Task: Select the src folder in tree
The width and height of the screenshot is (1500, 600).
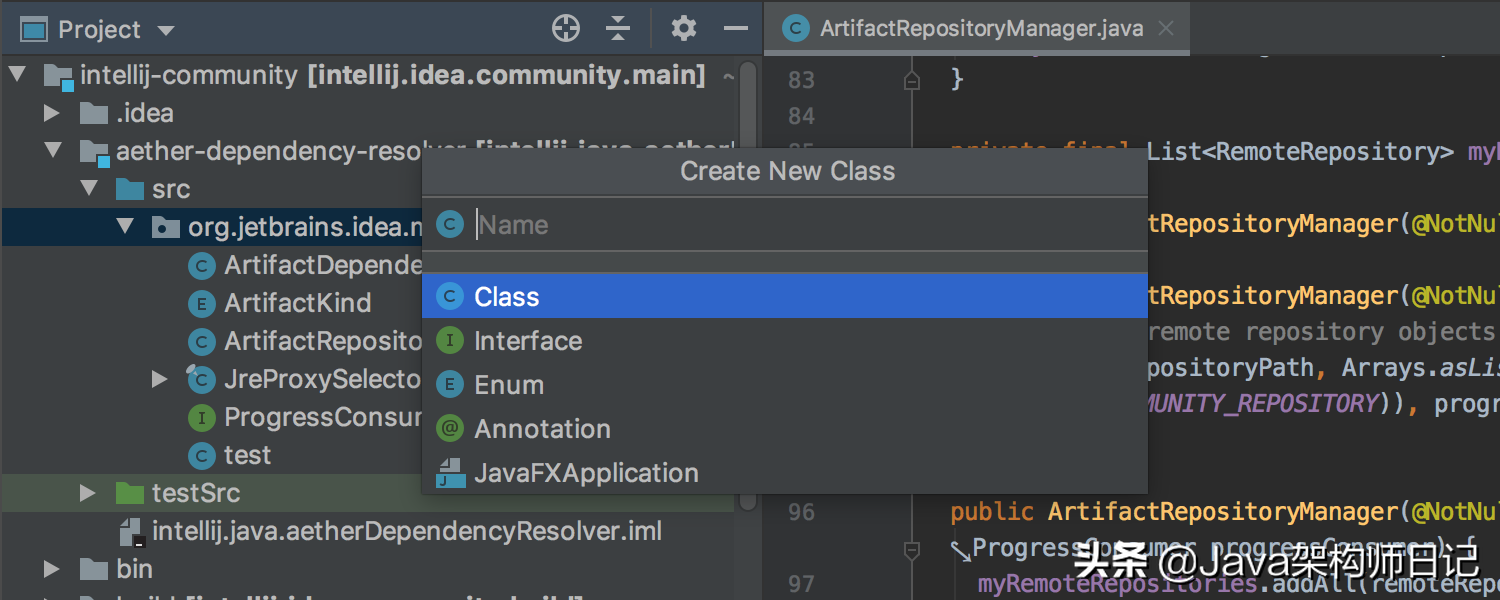Action: [171, 189]
